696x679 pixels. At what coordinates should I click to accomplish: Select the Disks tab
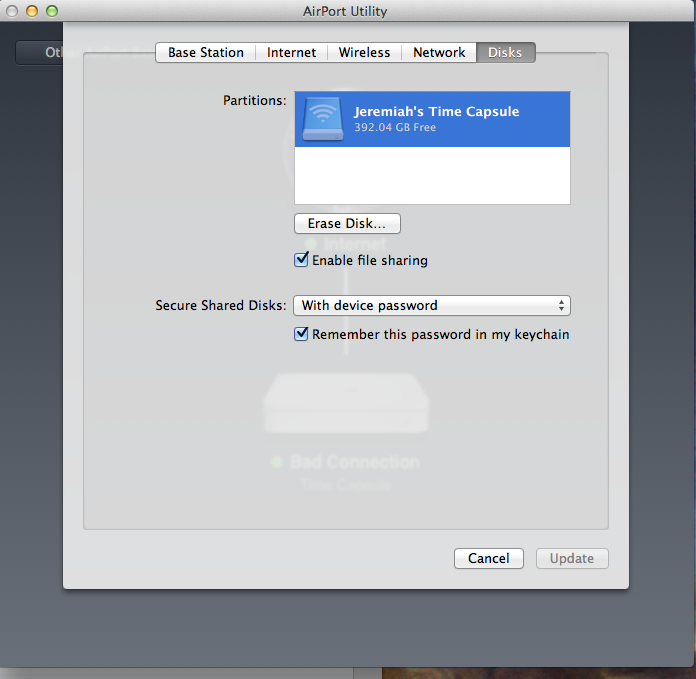click(506, 52)
